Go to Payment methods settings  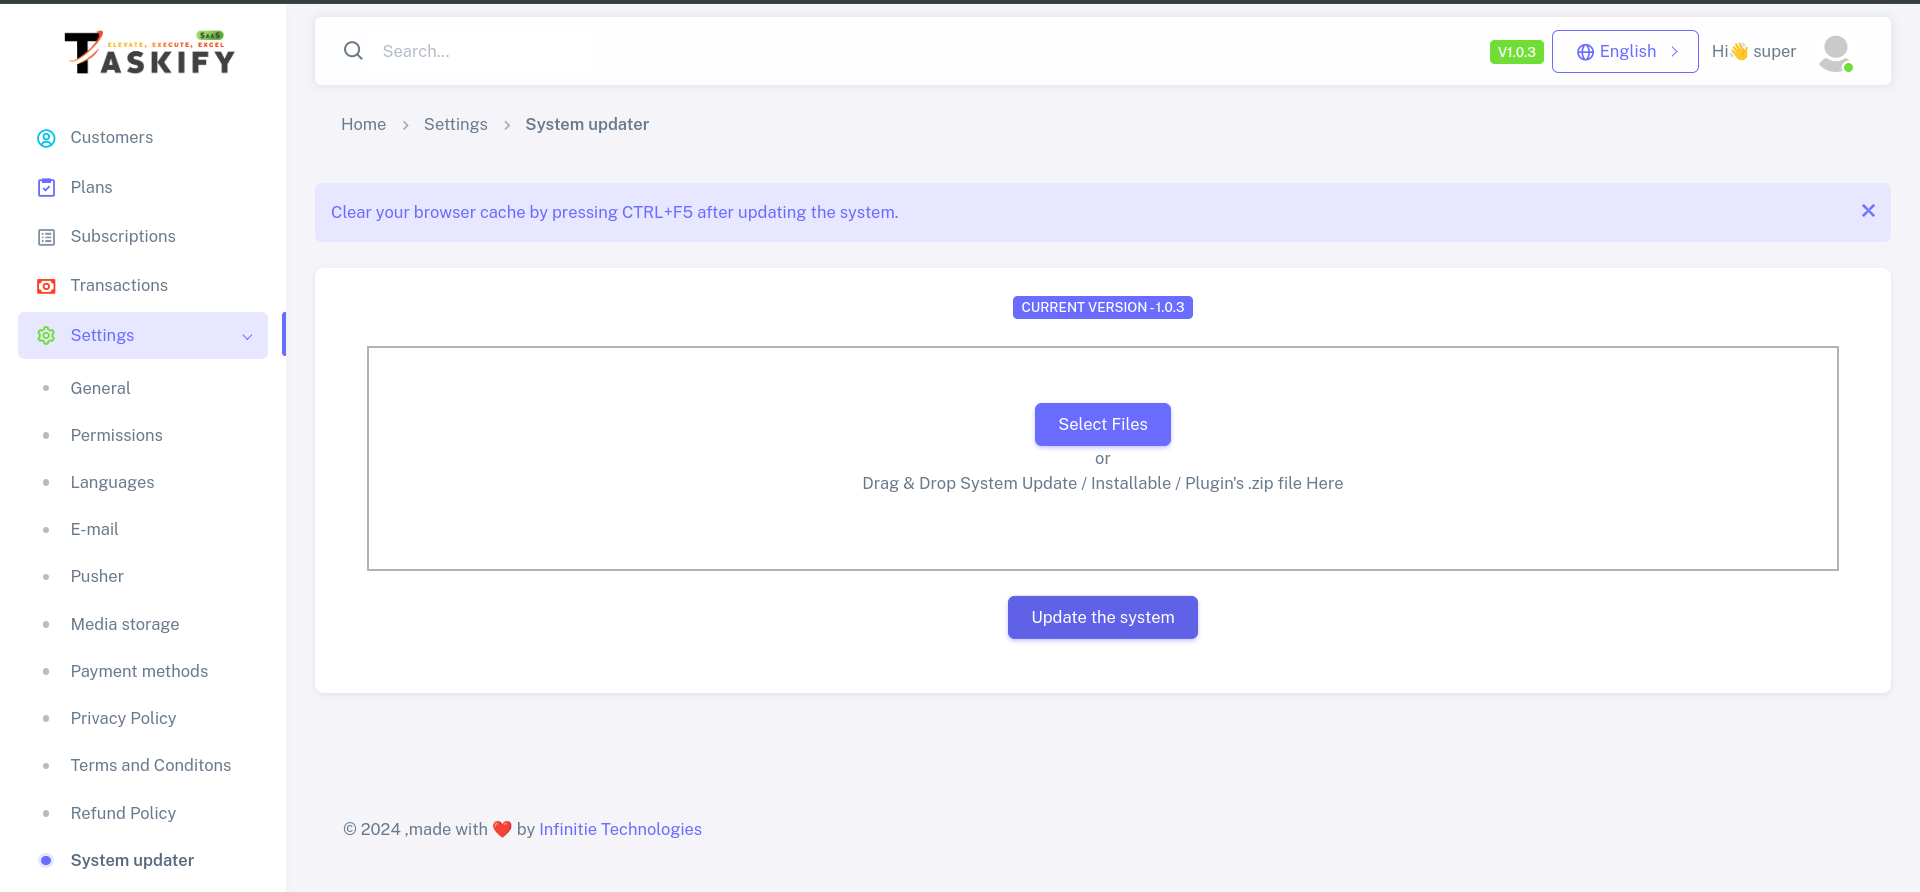[139, 671]
